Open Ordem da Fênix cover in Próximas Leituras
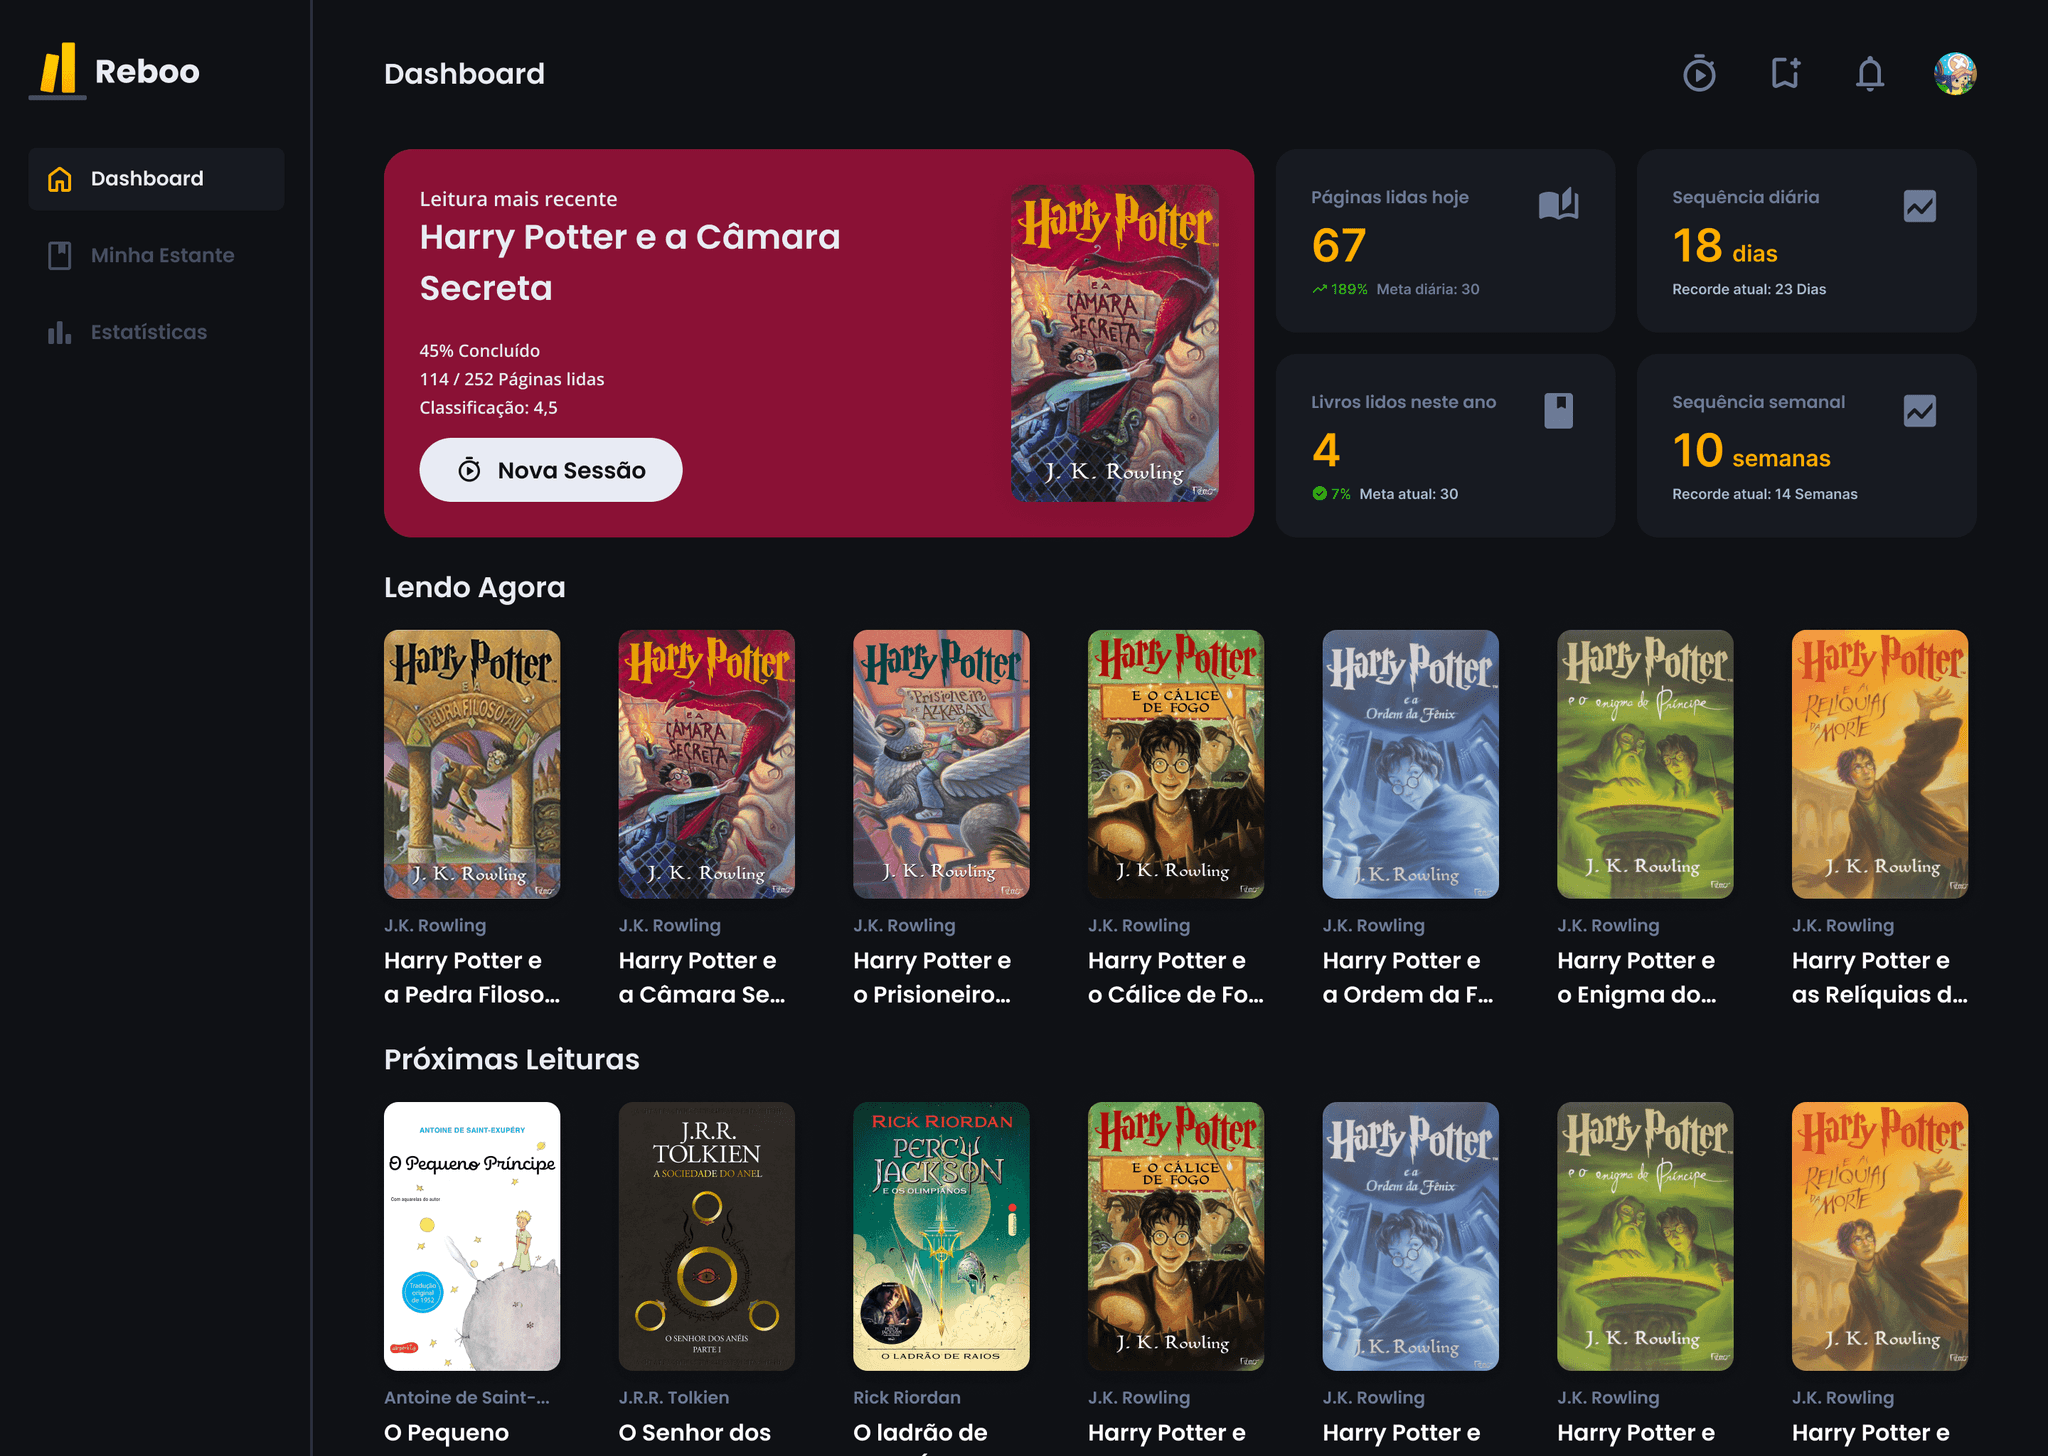 tap(1411, 1236)
